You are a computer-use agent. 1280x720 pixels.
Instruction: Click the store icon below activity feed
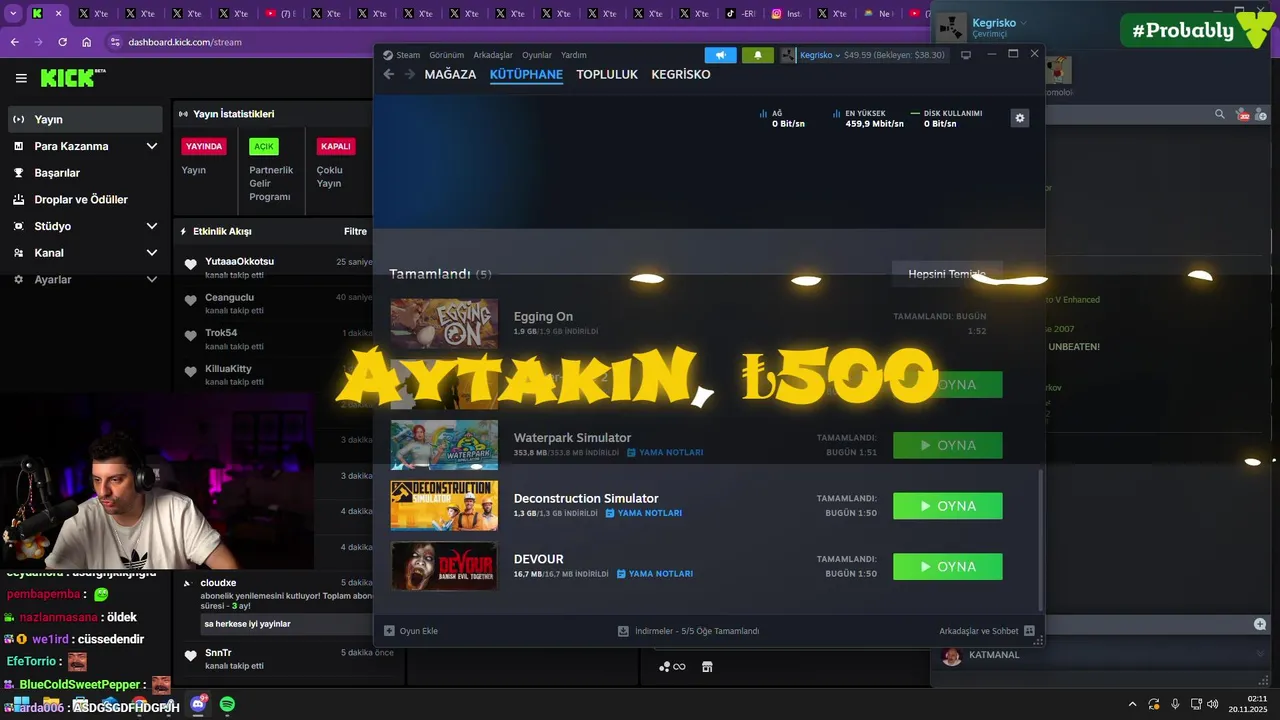pyautogui.click(x=707, y=667)
